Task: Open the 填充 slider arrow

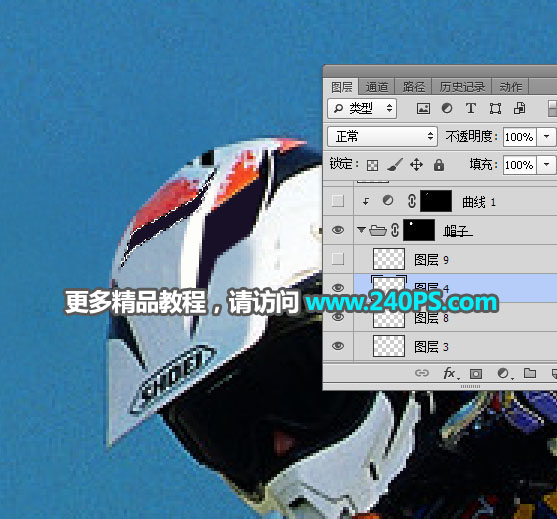Action: point(546,165)
